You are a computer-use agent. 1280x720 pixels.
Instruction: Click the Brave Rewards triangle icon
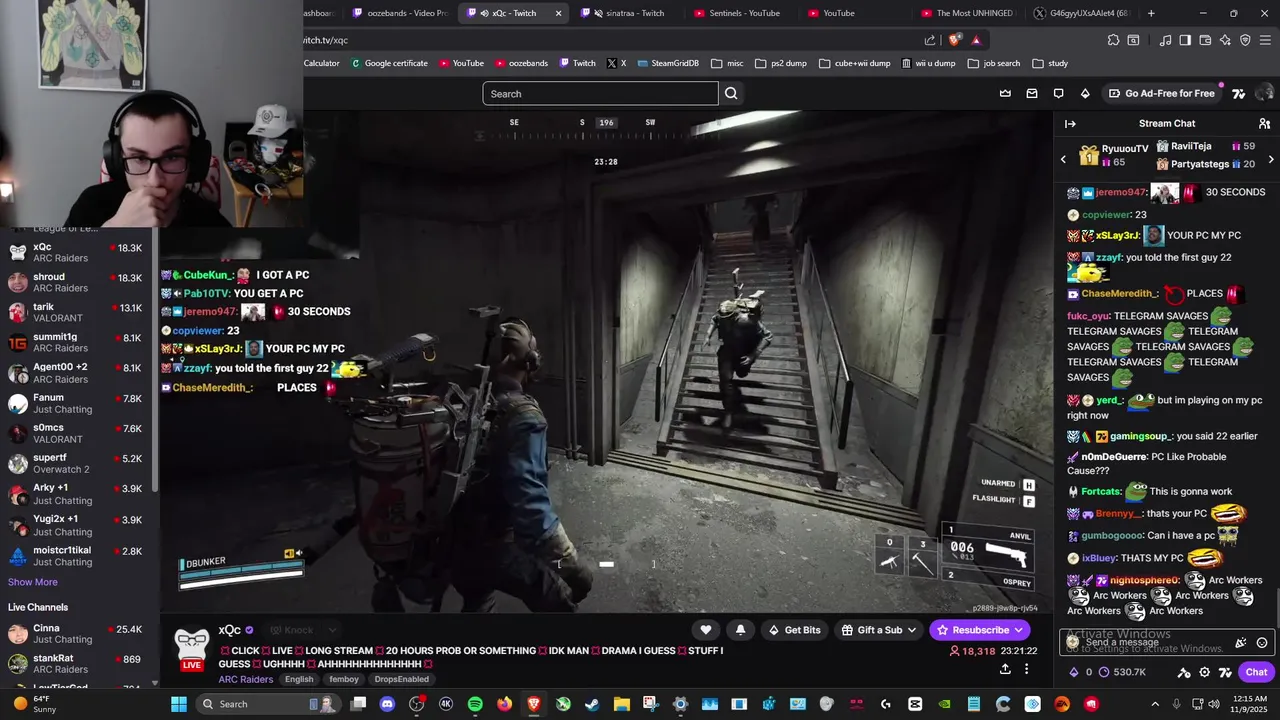click(x=976, y=40)
